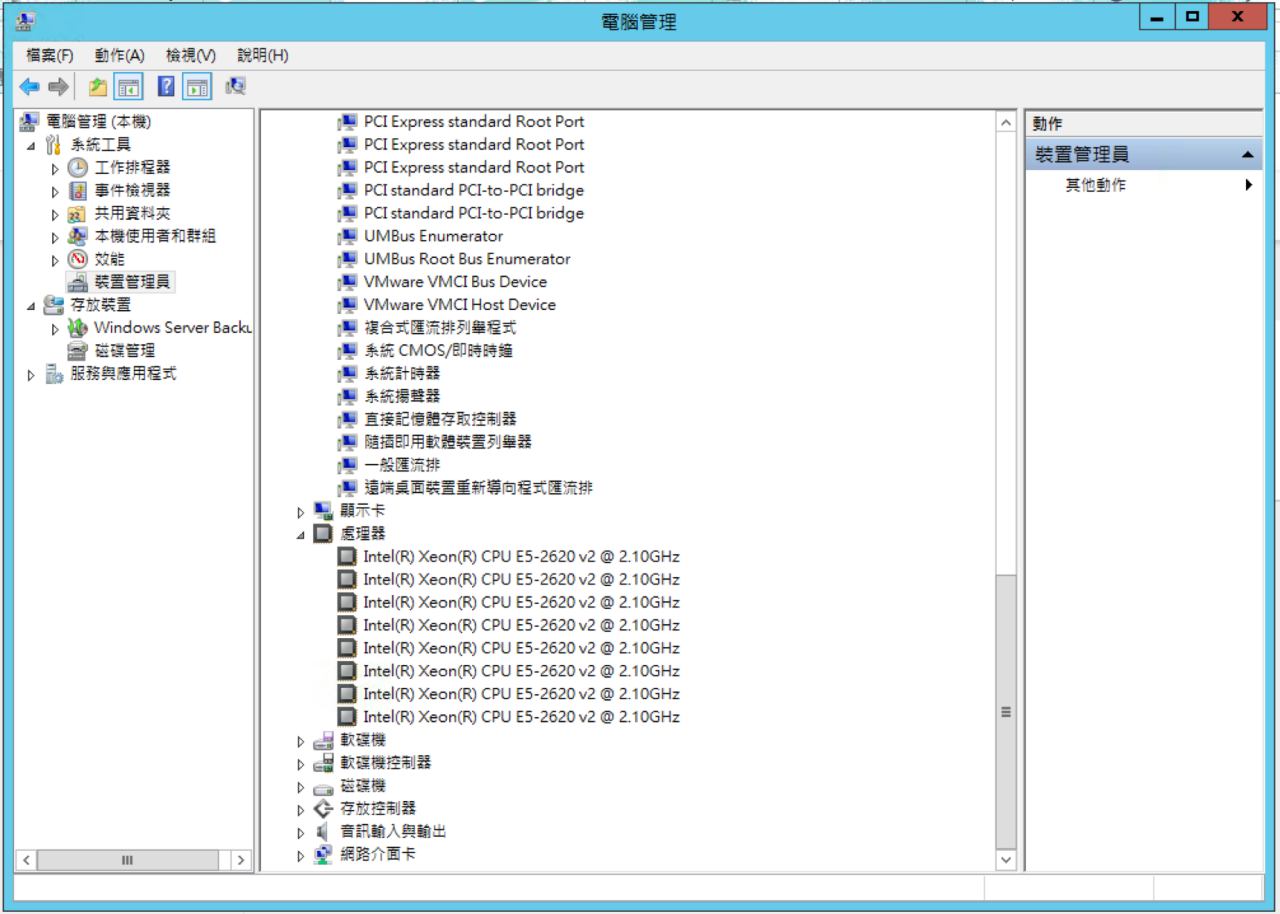
Task: Click the 軟碟機 floppy drive icon
Action: (x=324, y=740)
